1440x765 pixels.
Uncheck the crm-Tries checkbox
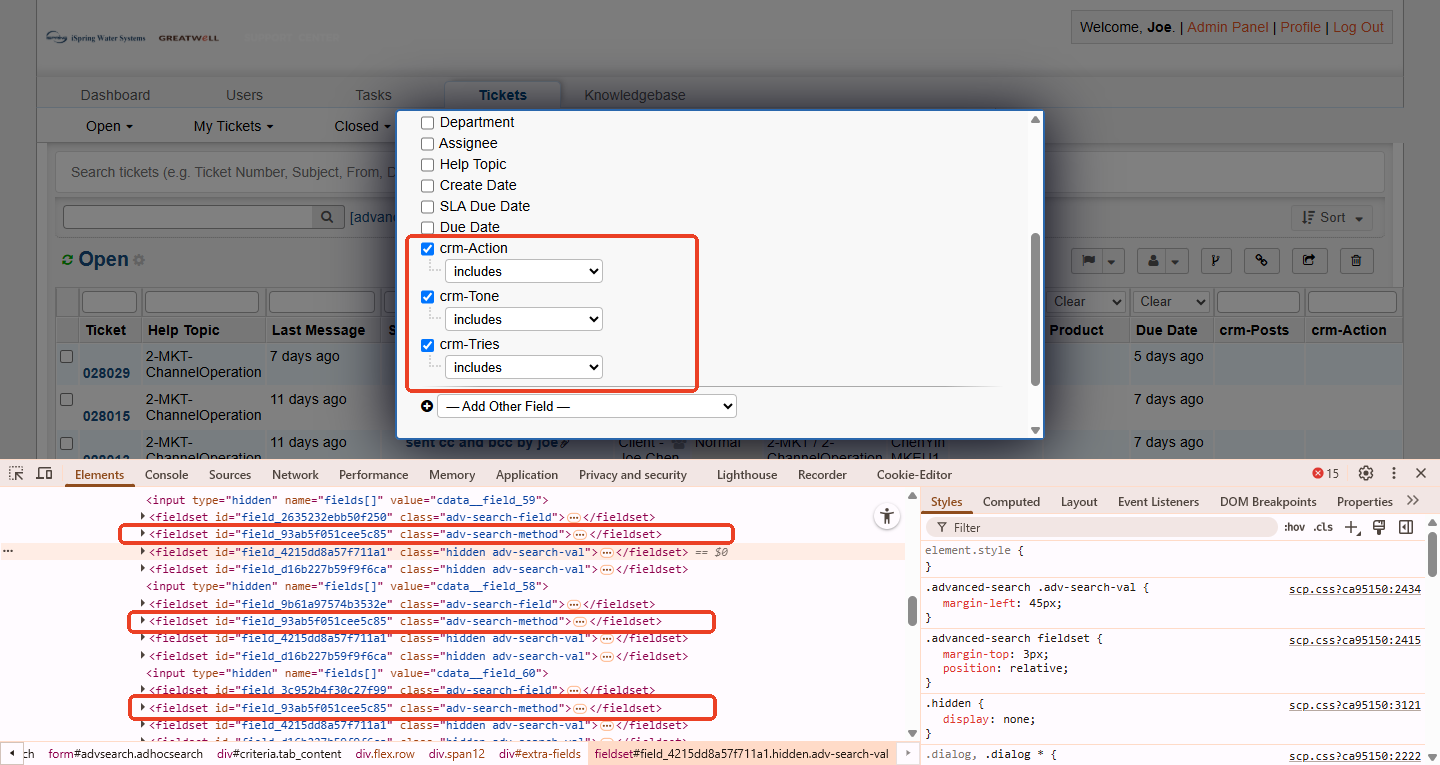[x=428, y=345]
